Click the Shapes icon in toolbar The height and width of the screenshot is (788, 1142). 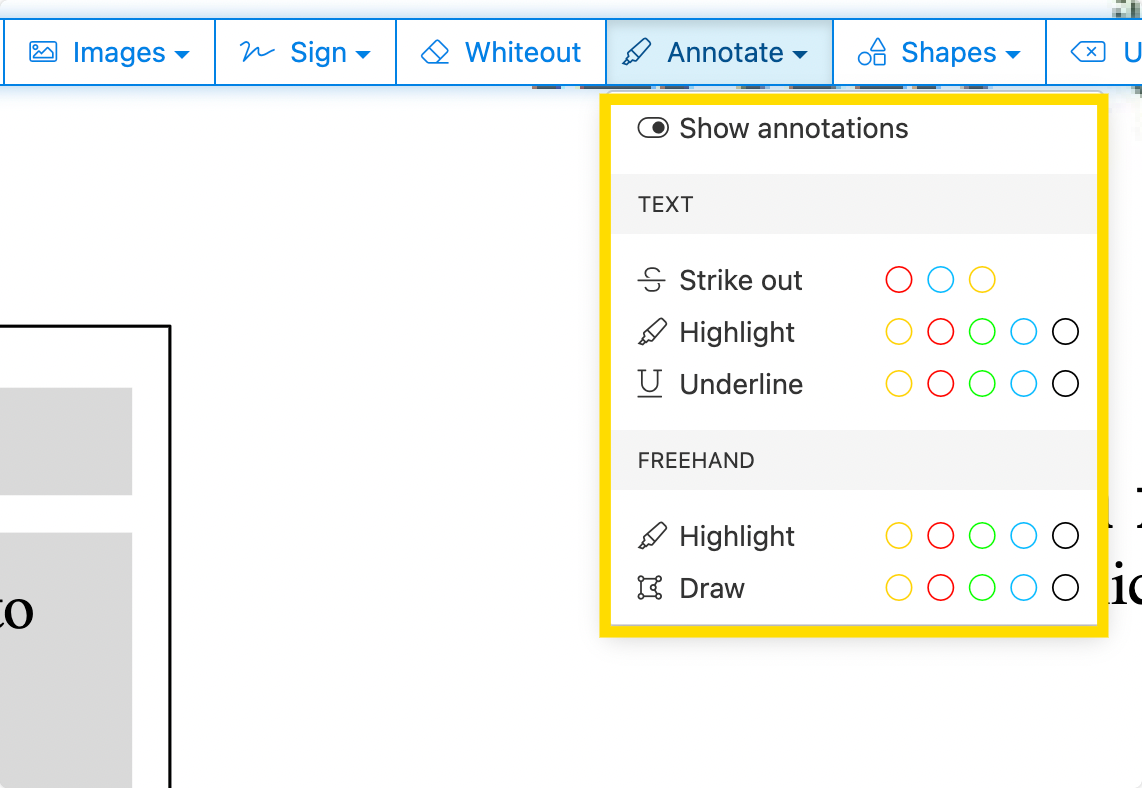[872, 52]
